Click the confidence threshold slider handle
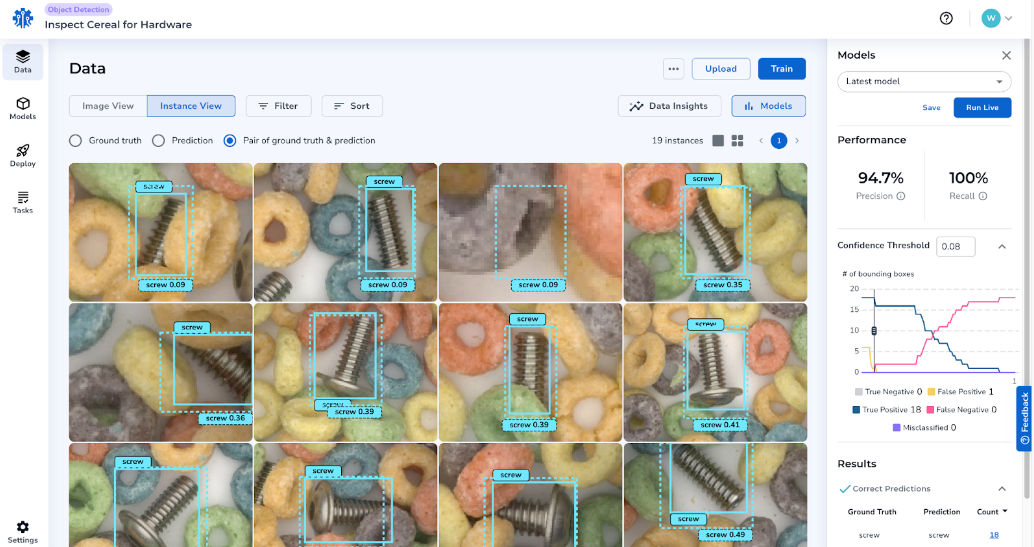Image resolution: width=1034 pixels, height=547 pixels. point(874,331)
